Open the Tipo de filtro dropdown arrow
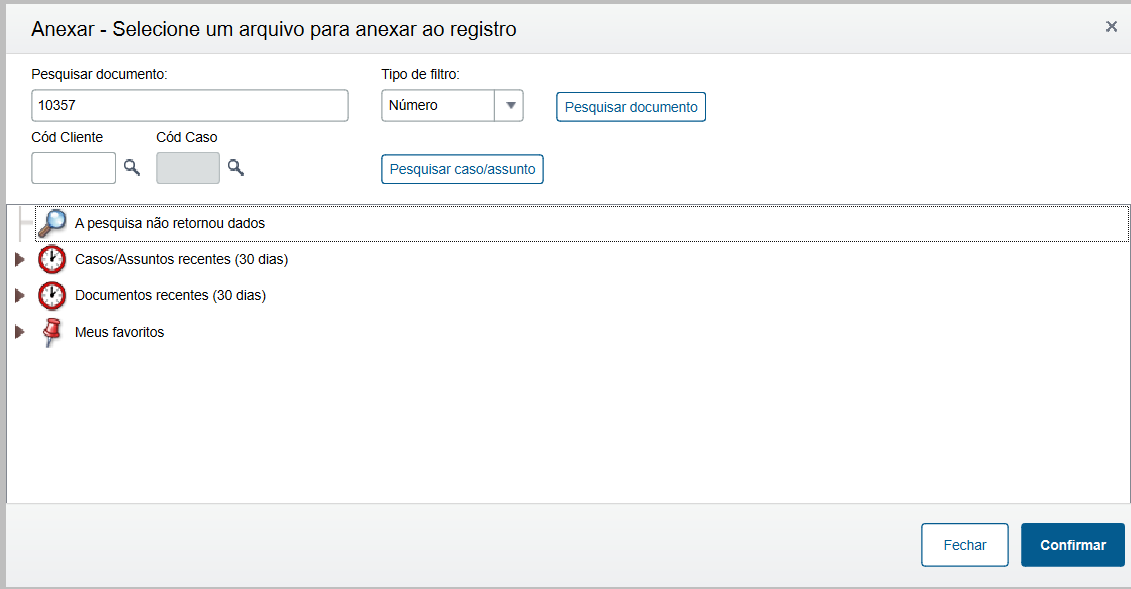Image resolution: width=1131 pixels, height=589 pixels. point(510,106)
